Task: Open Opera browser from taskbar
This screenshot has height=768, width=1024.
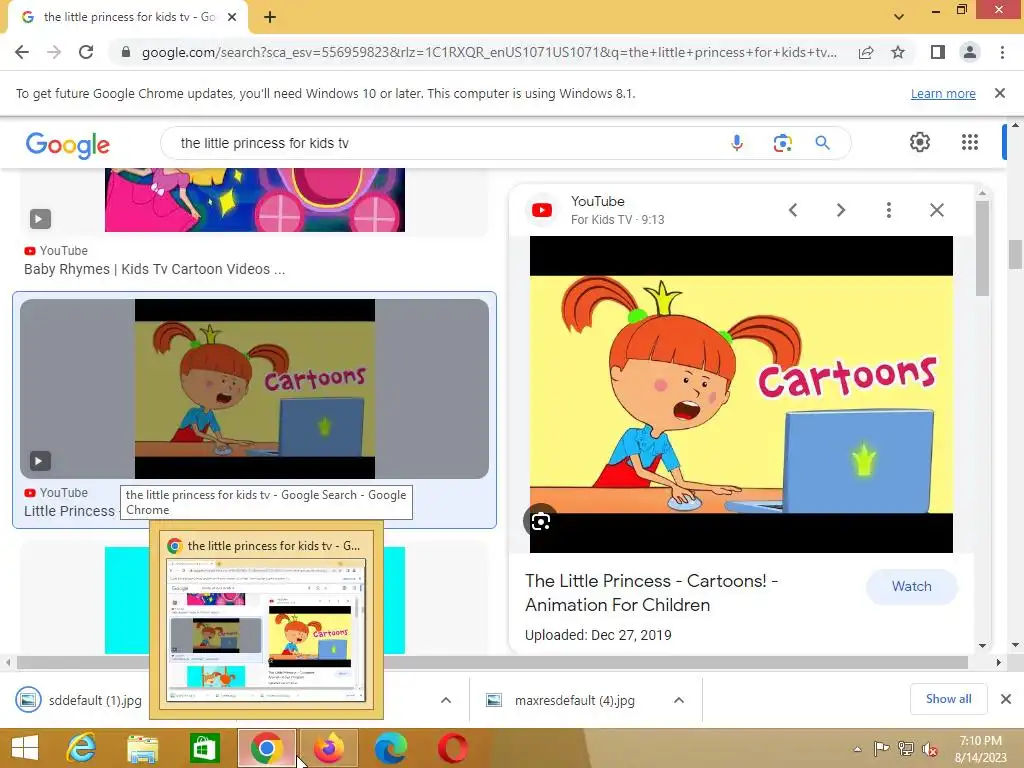Action: pyautogui.click(x=453, y=748)
